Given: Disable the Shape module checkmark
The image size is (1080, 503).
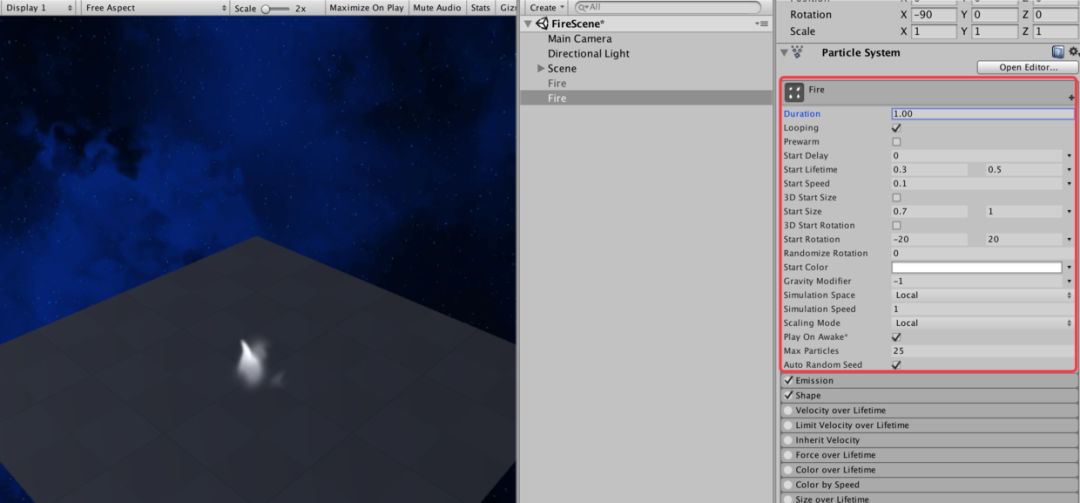Looking at the screenshot, I should pyautogui.click(x=789, y=396).
